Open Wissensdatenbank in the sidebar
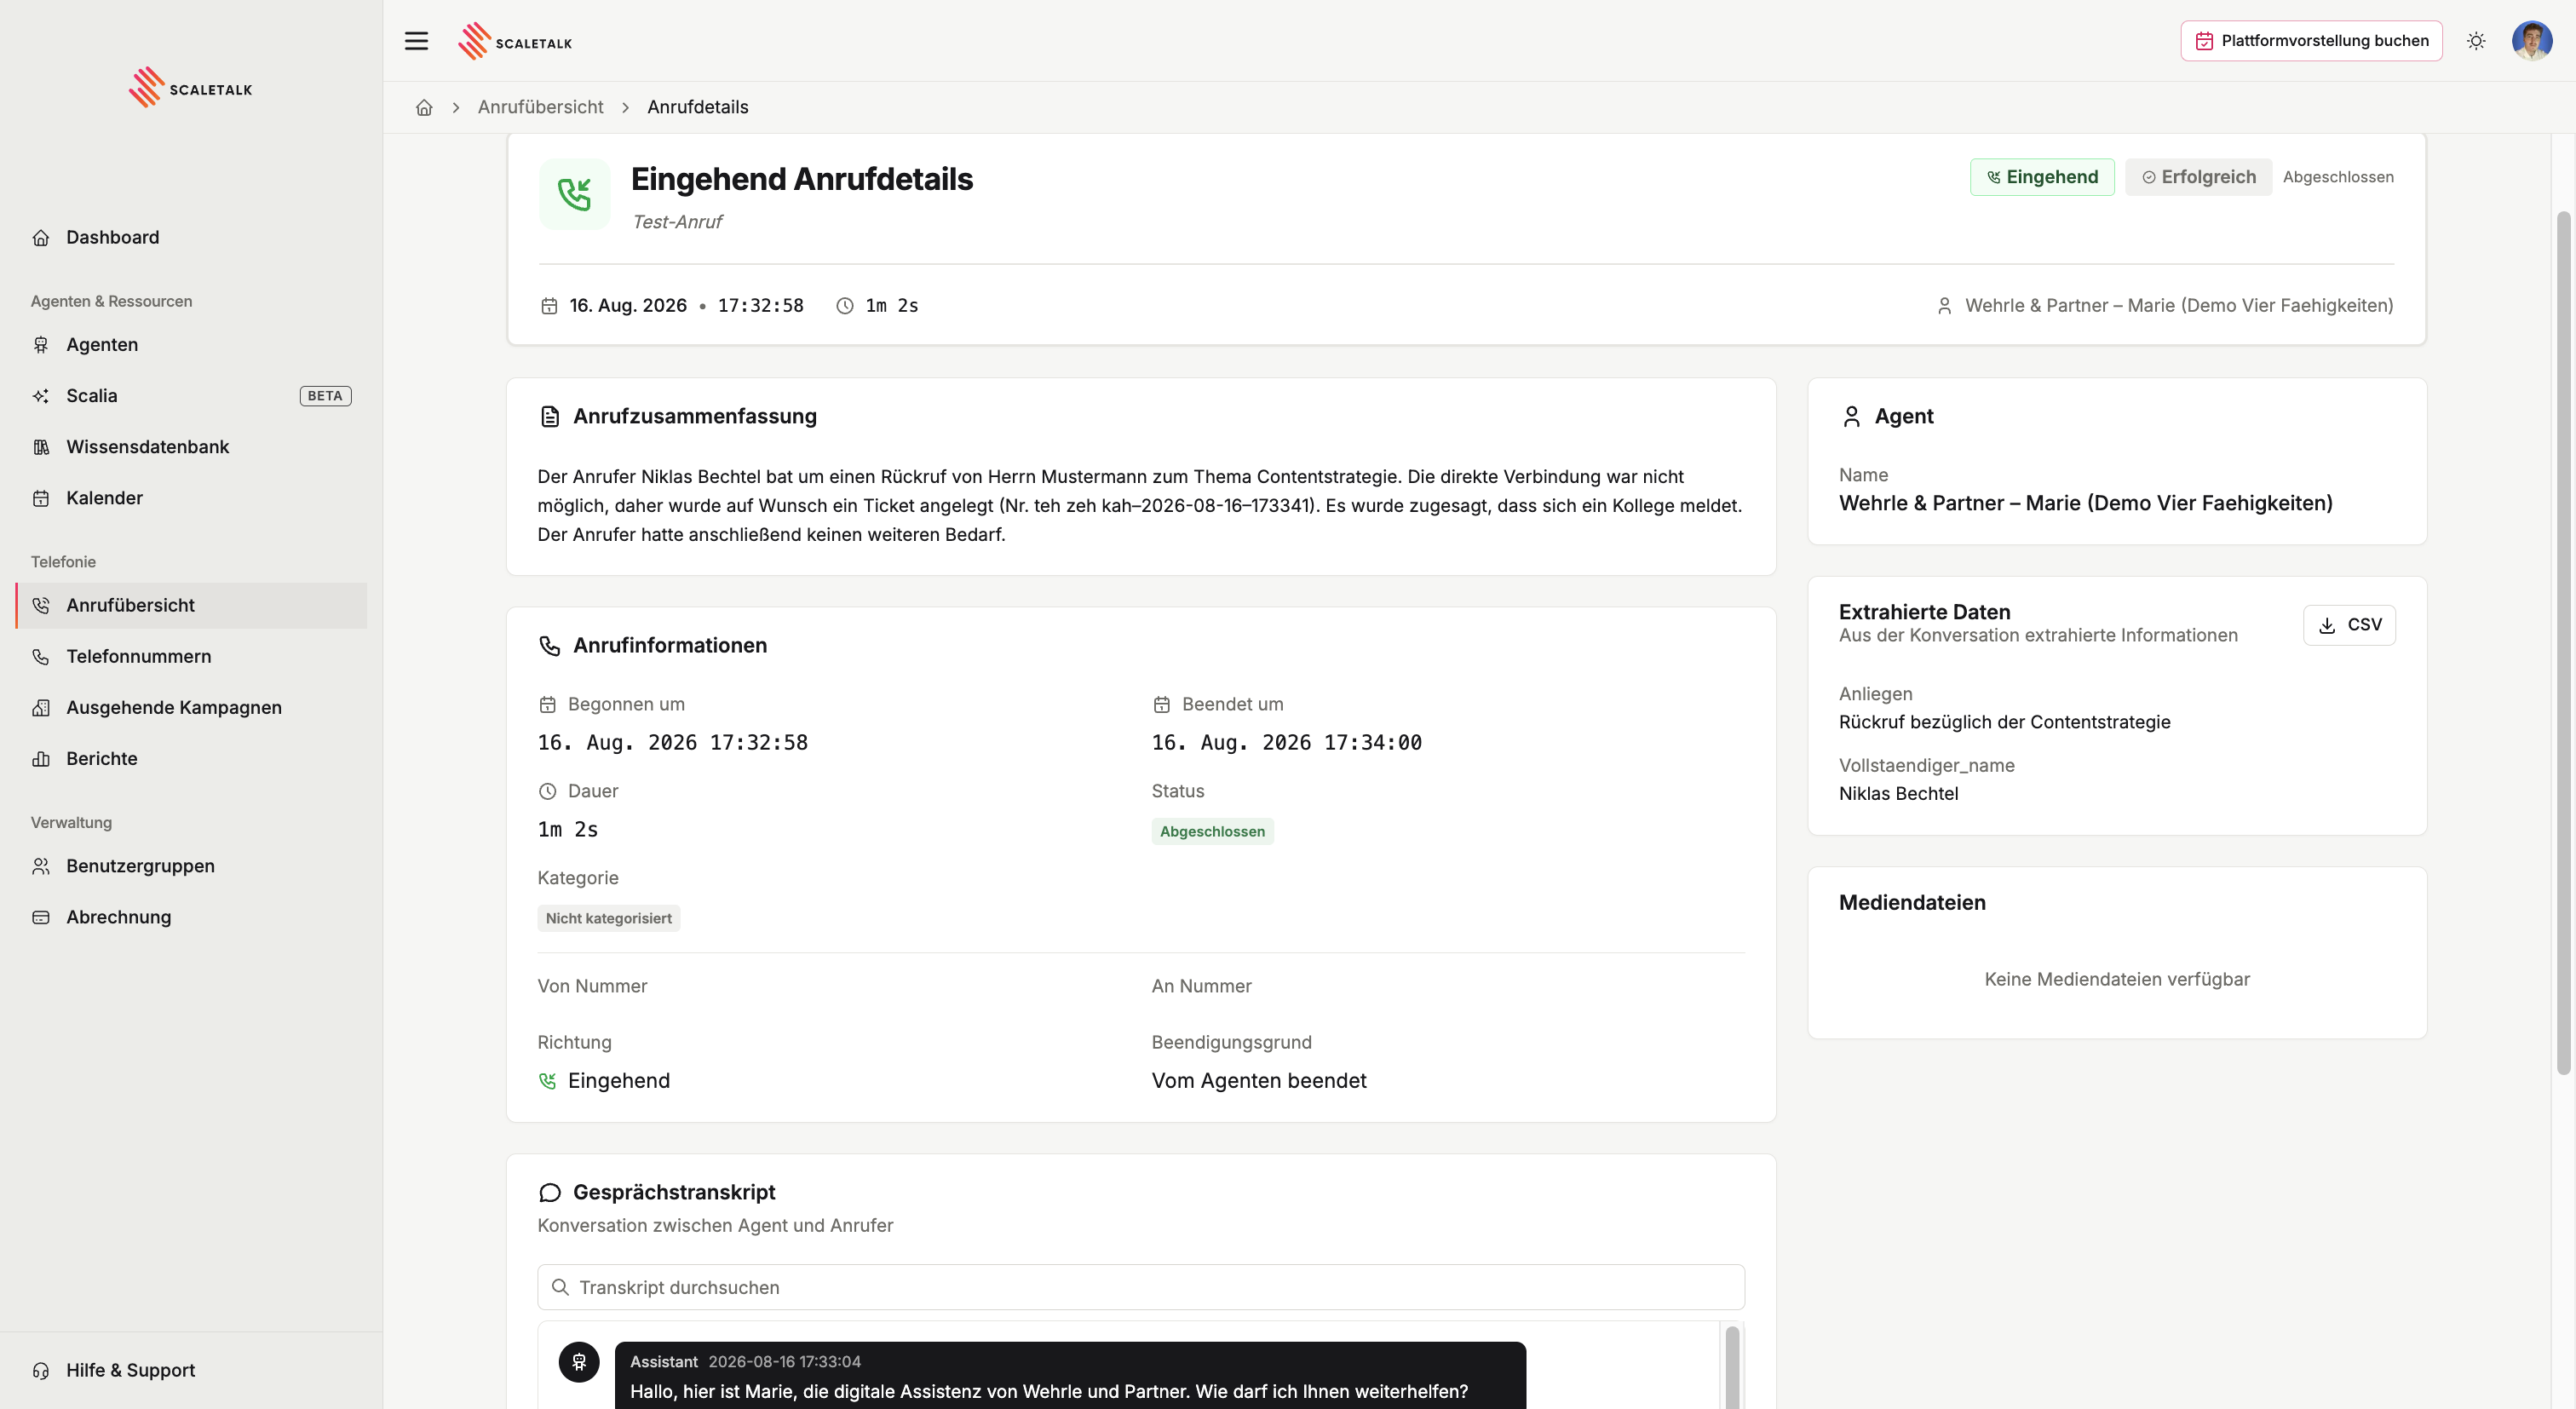 tap(191, 446)
